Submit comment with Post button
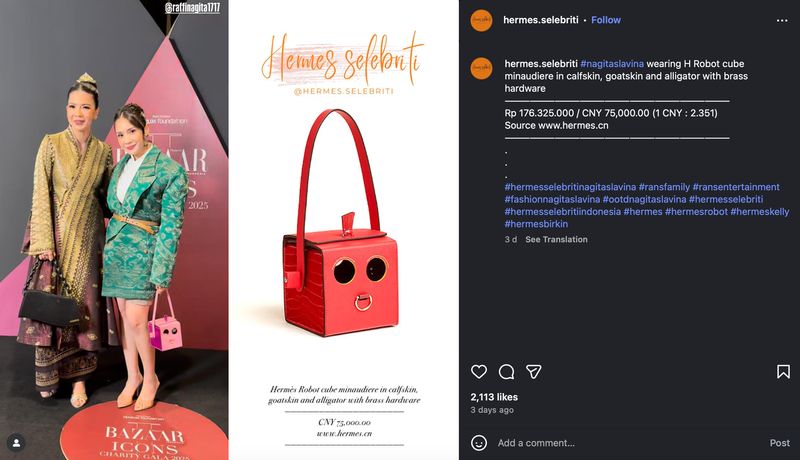This screenshot has height=460, width=800. point(779,443)
